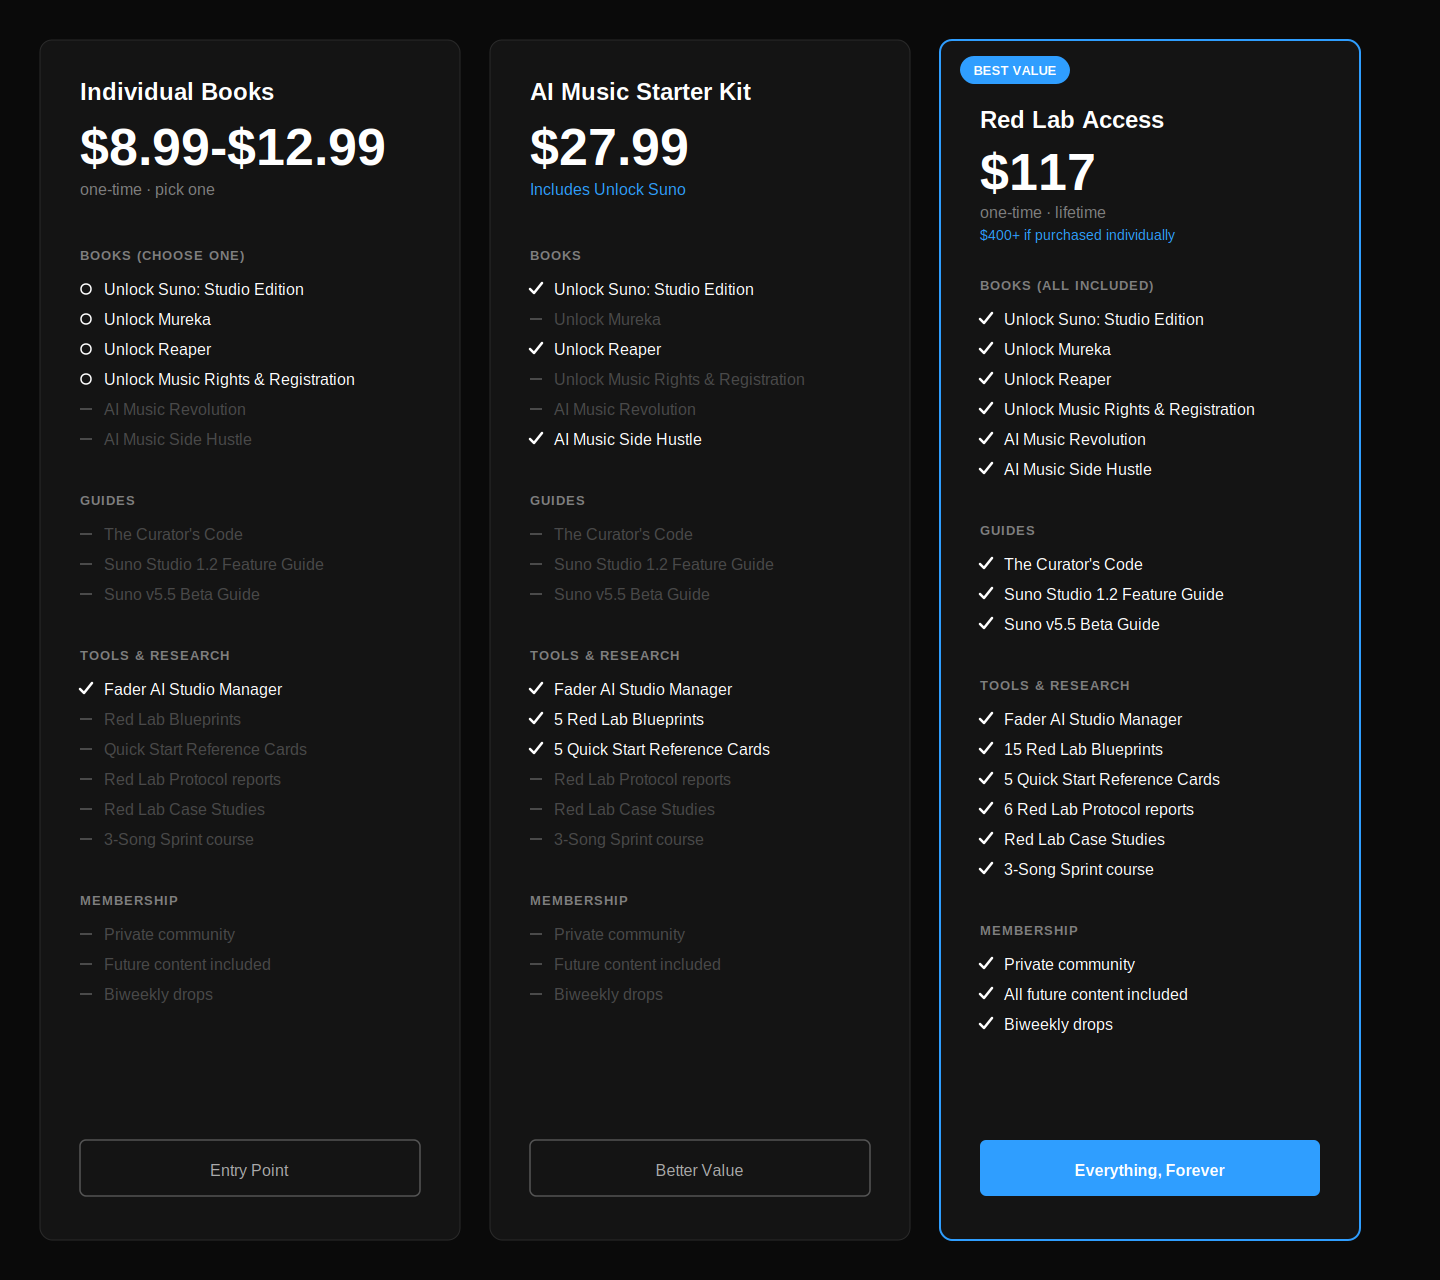Screen dimensions: 1440x1280
Task: Click checkmark beside Red Lab Case Studies in Red Lab
Action: (986, 838)
